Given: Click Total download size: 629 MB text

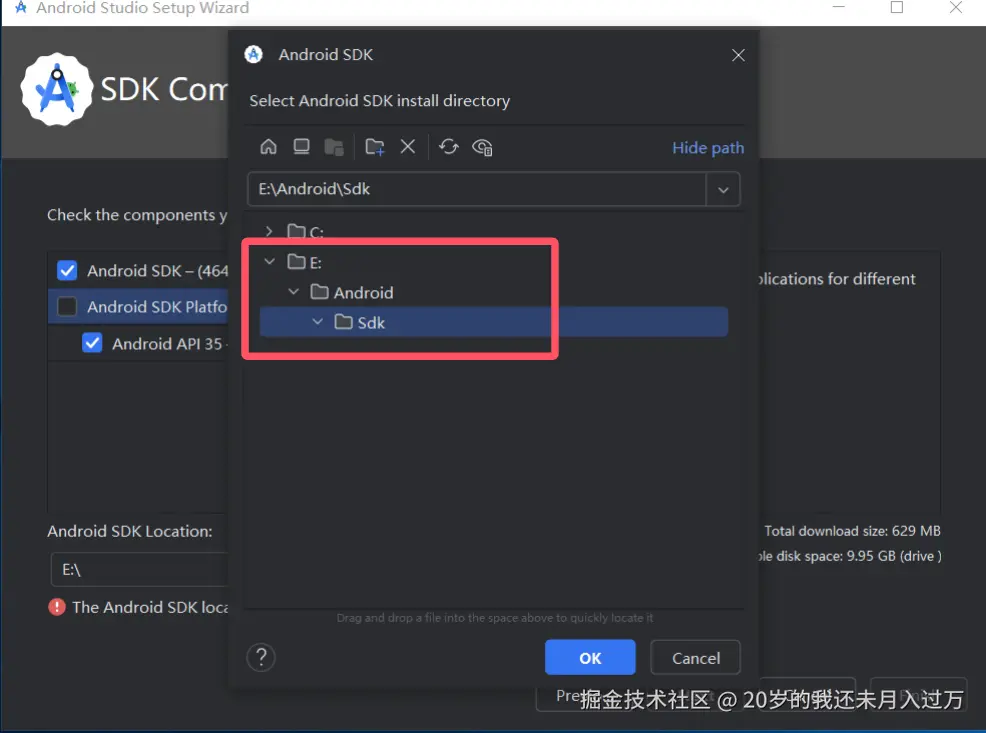Looking at the screenshot, I should [x=852, y=531].
